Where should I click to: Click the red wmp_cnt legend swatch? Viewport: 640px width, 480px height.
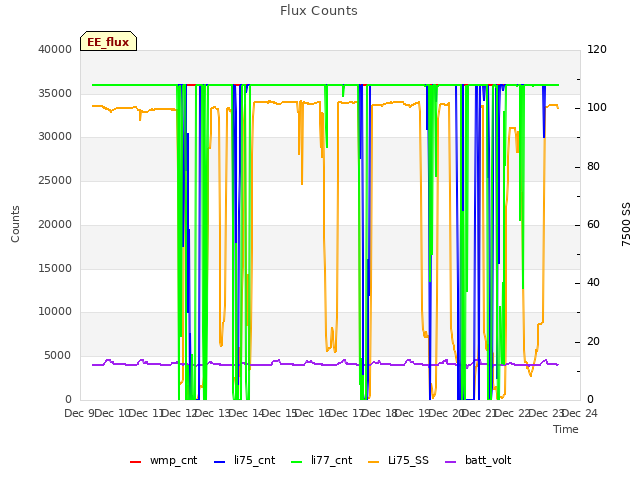coord(136,462)
